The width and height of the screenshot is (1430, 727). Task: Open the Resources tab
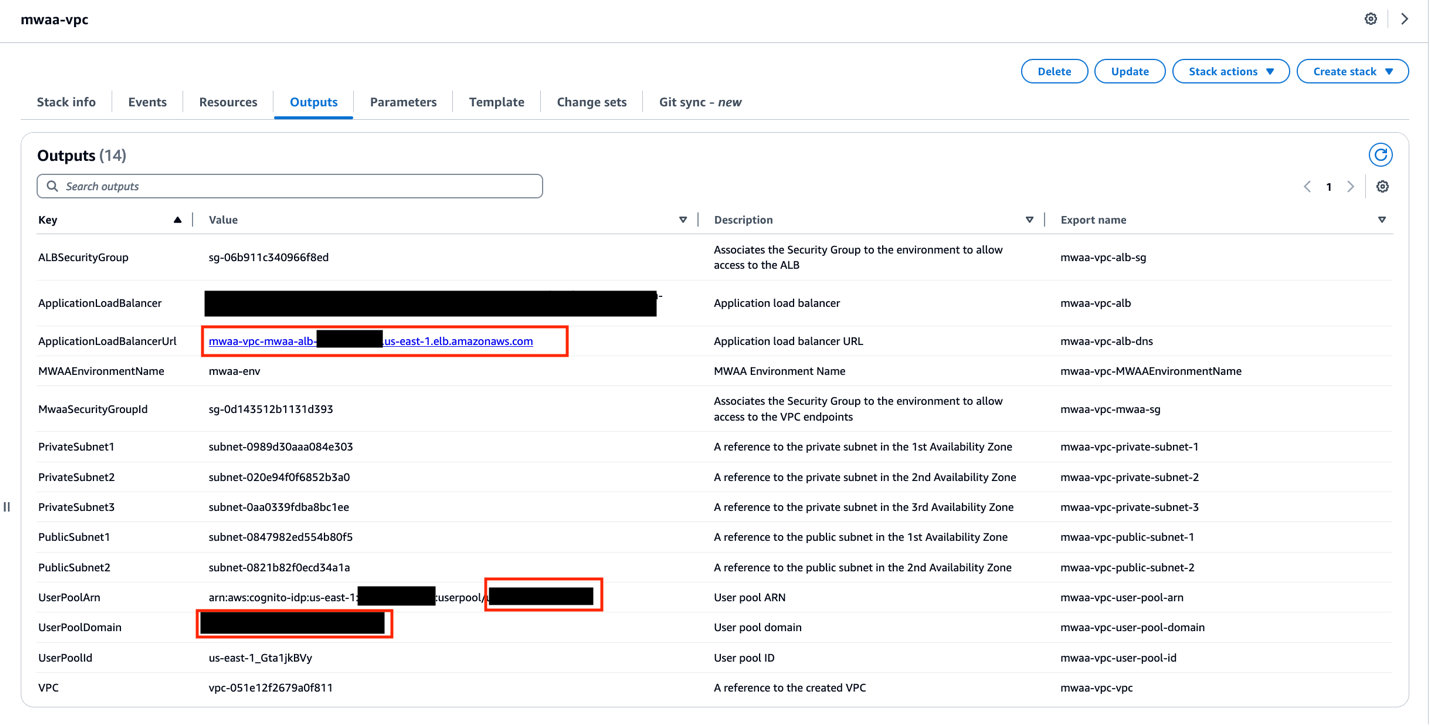coord(228,102)
